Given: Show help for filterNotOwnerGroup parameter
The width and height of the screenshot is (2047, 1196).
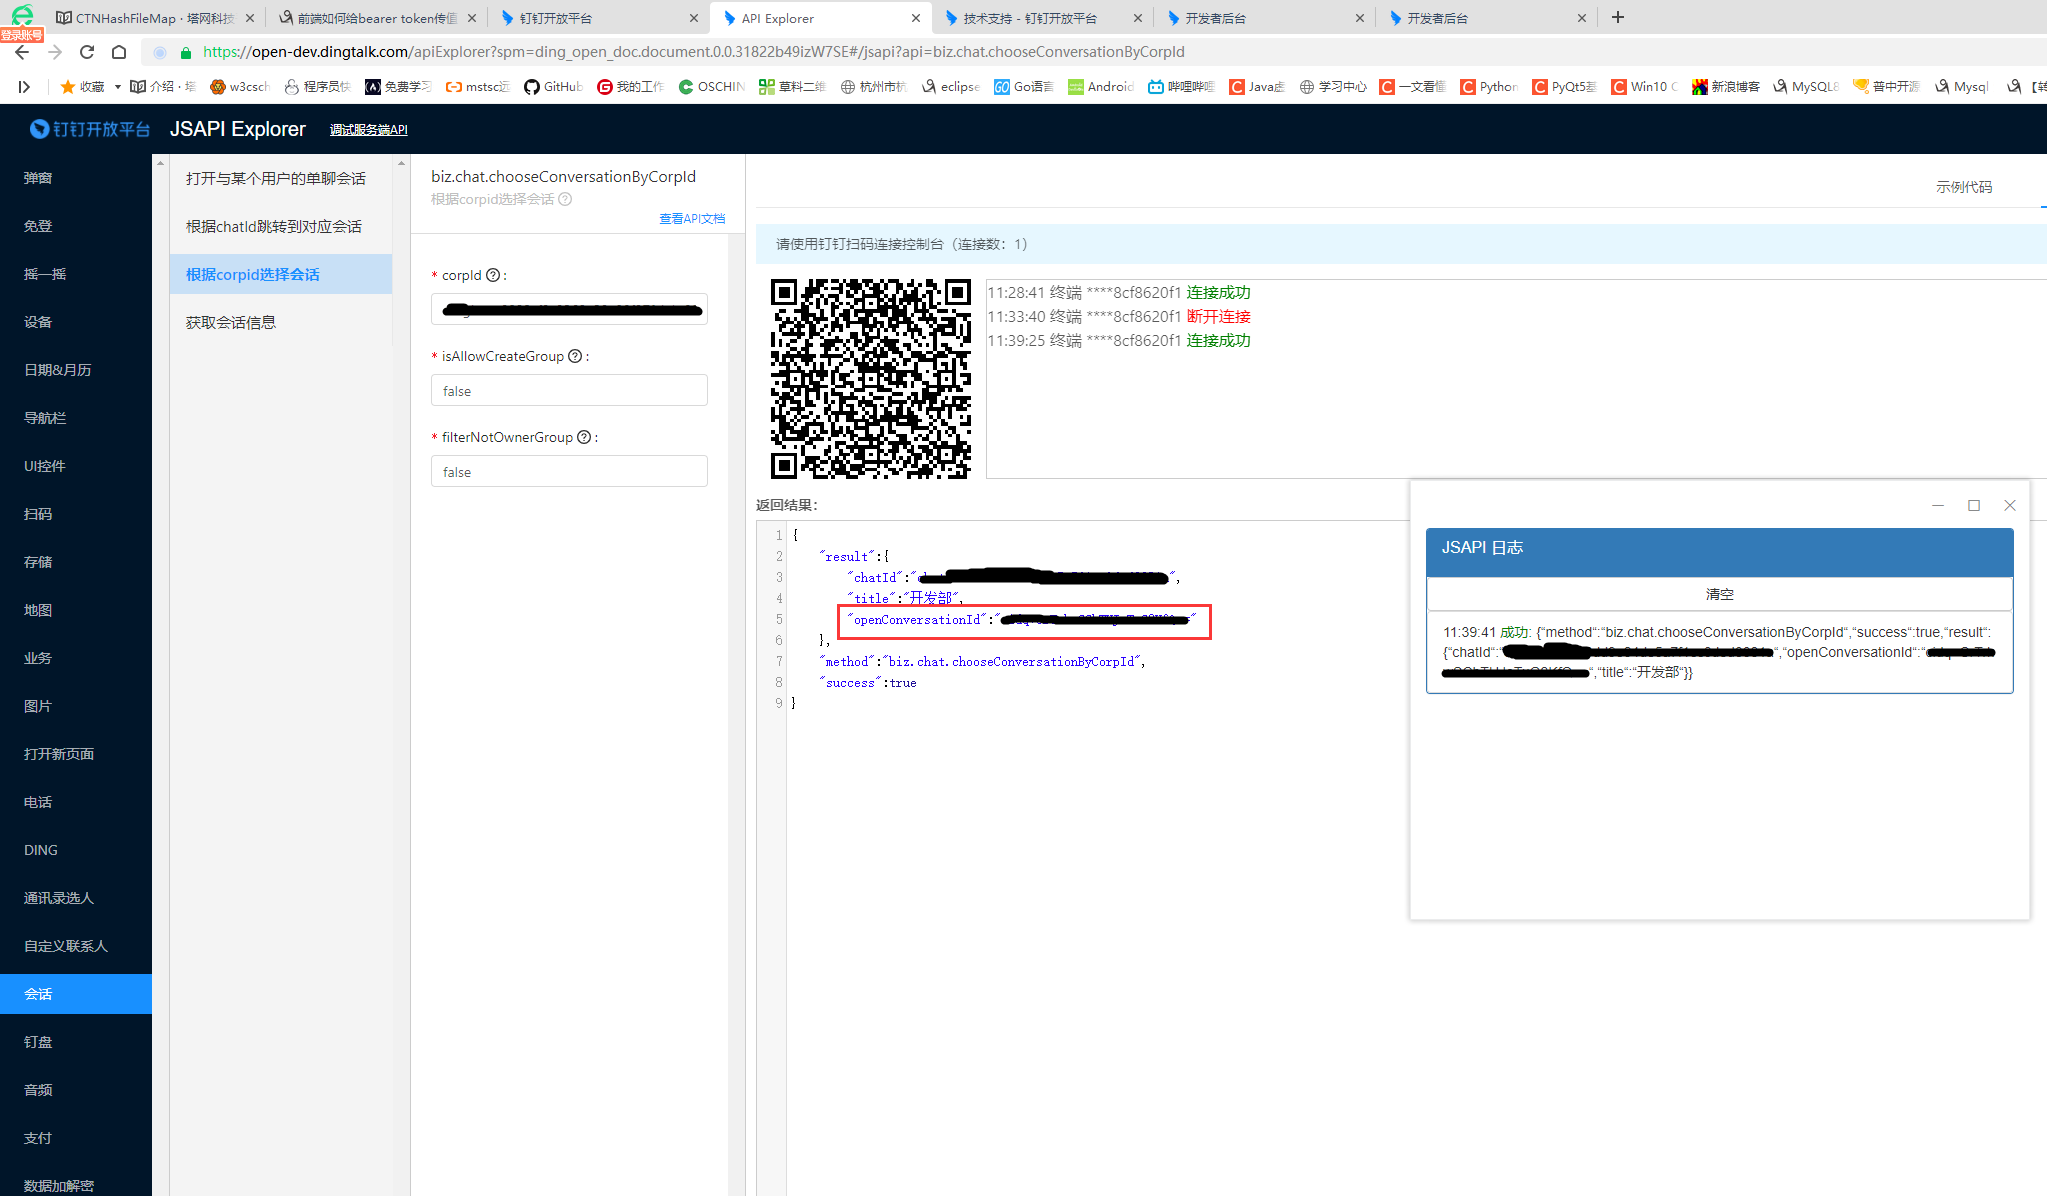Looking at the screenshot, I should click(x=584, y=437).
